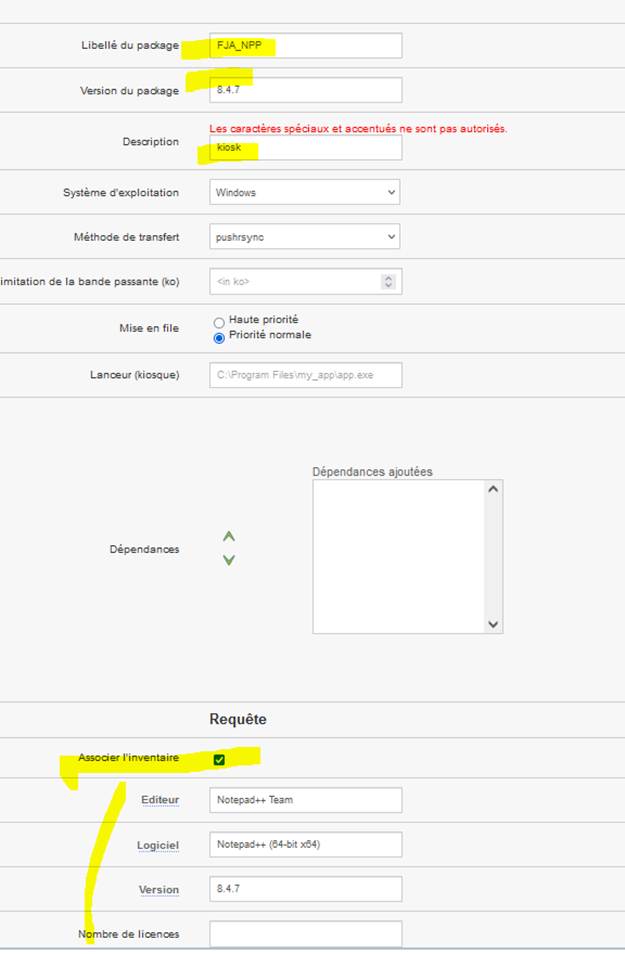Click the green up arrow for dependencies
This screenshot has height=954, width=625.
point(229,537)
